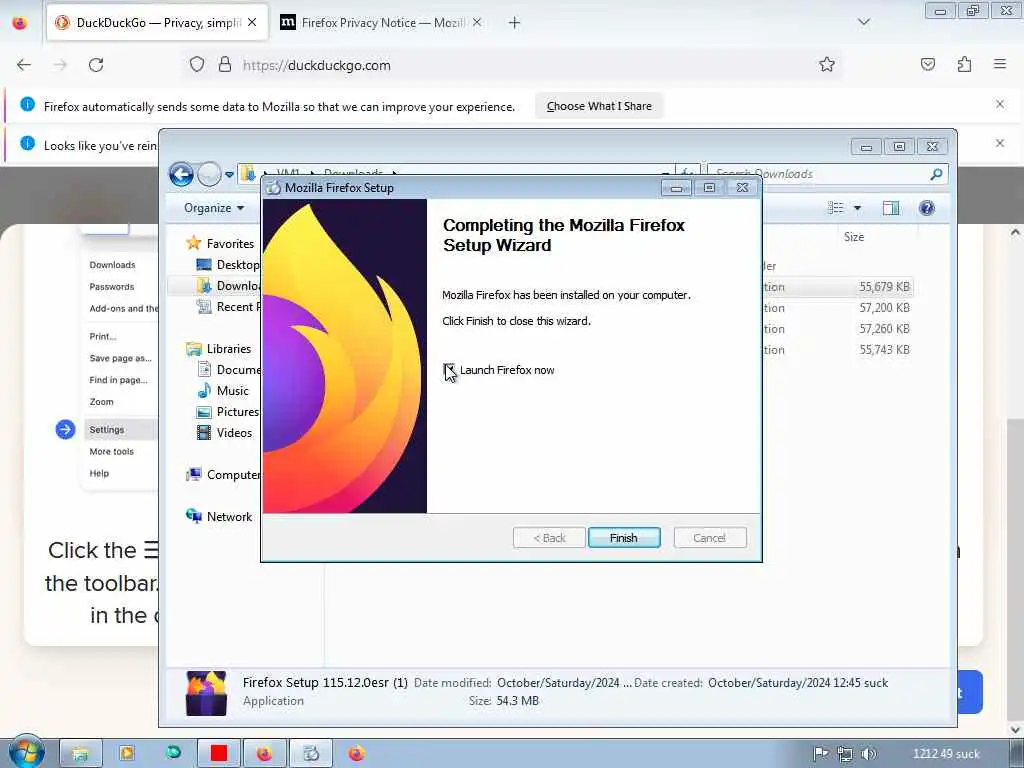Image resolution: width=1024 pixels, height=768 pixels.
Task: Select the file row sized 57,260 KB
Action: pyautogui.click(x=838, y=328)
